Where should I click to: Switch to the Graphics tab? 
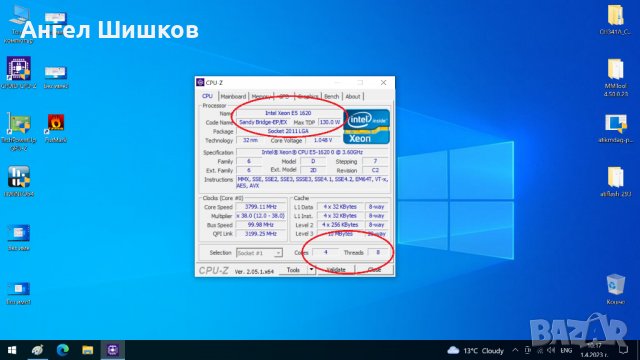point(308,96)
